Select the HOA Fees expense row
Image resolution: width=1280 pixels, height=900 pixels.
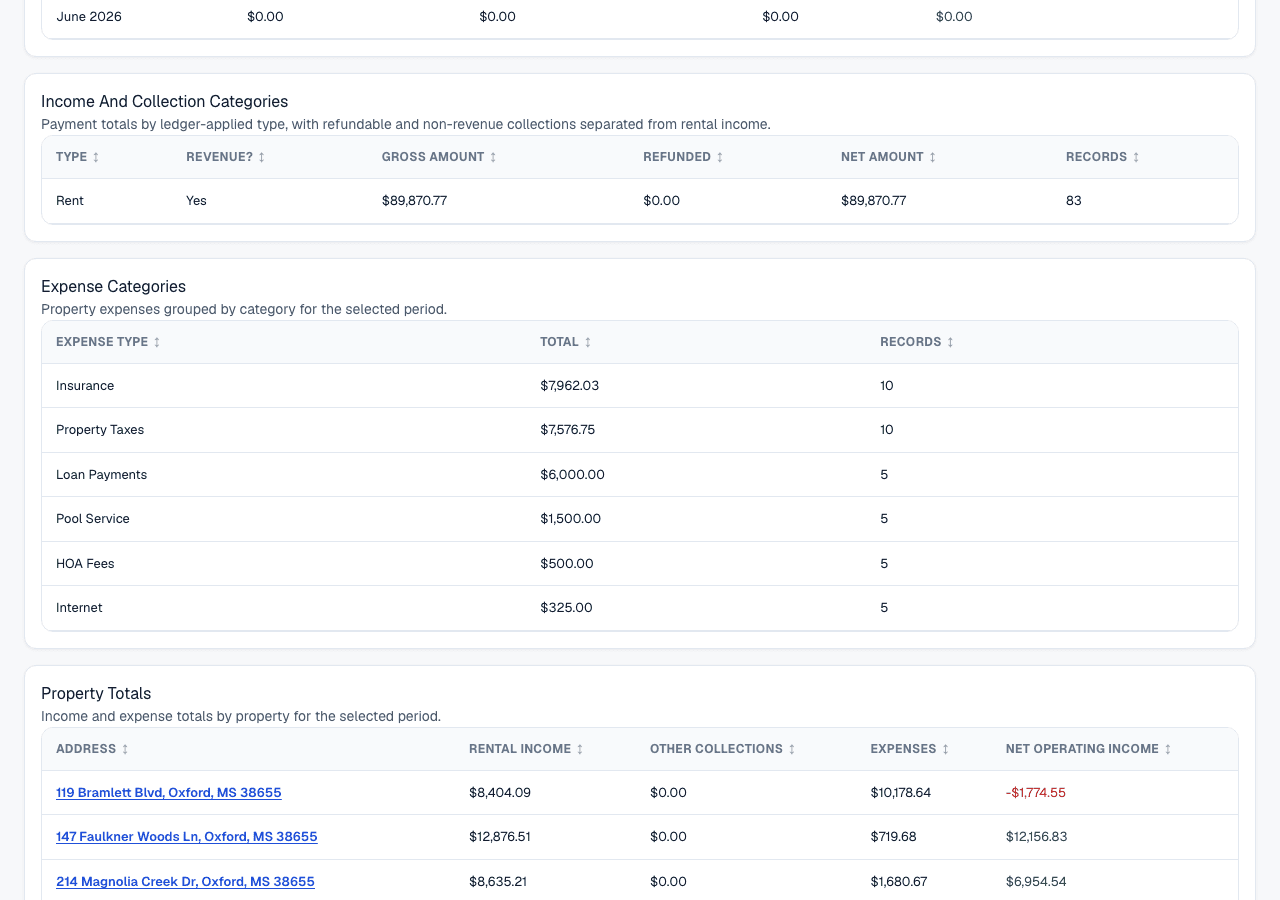coord(640,564)
